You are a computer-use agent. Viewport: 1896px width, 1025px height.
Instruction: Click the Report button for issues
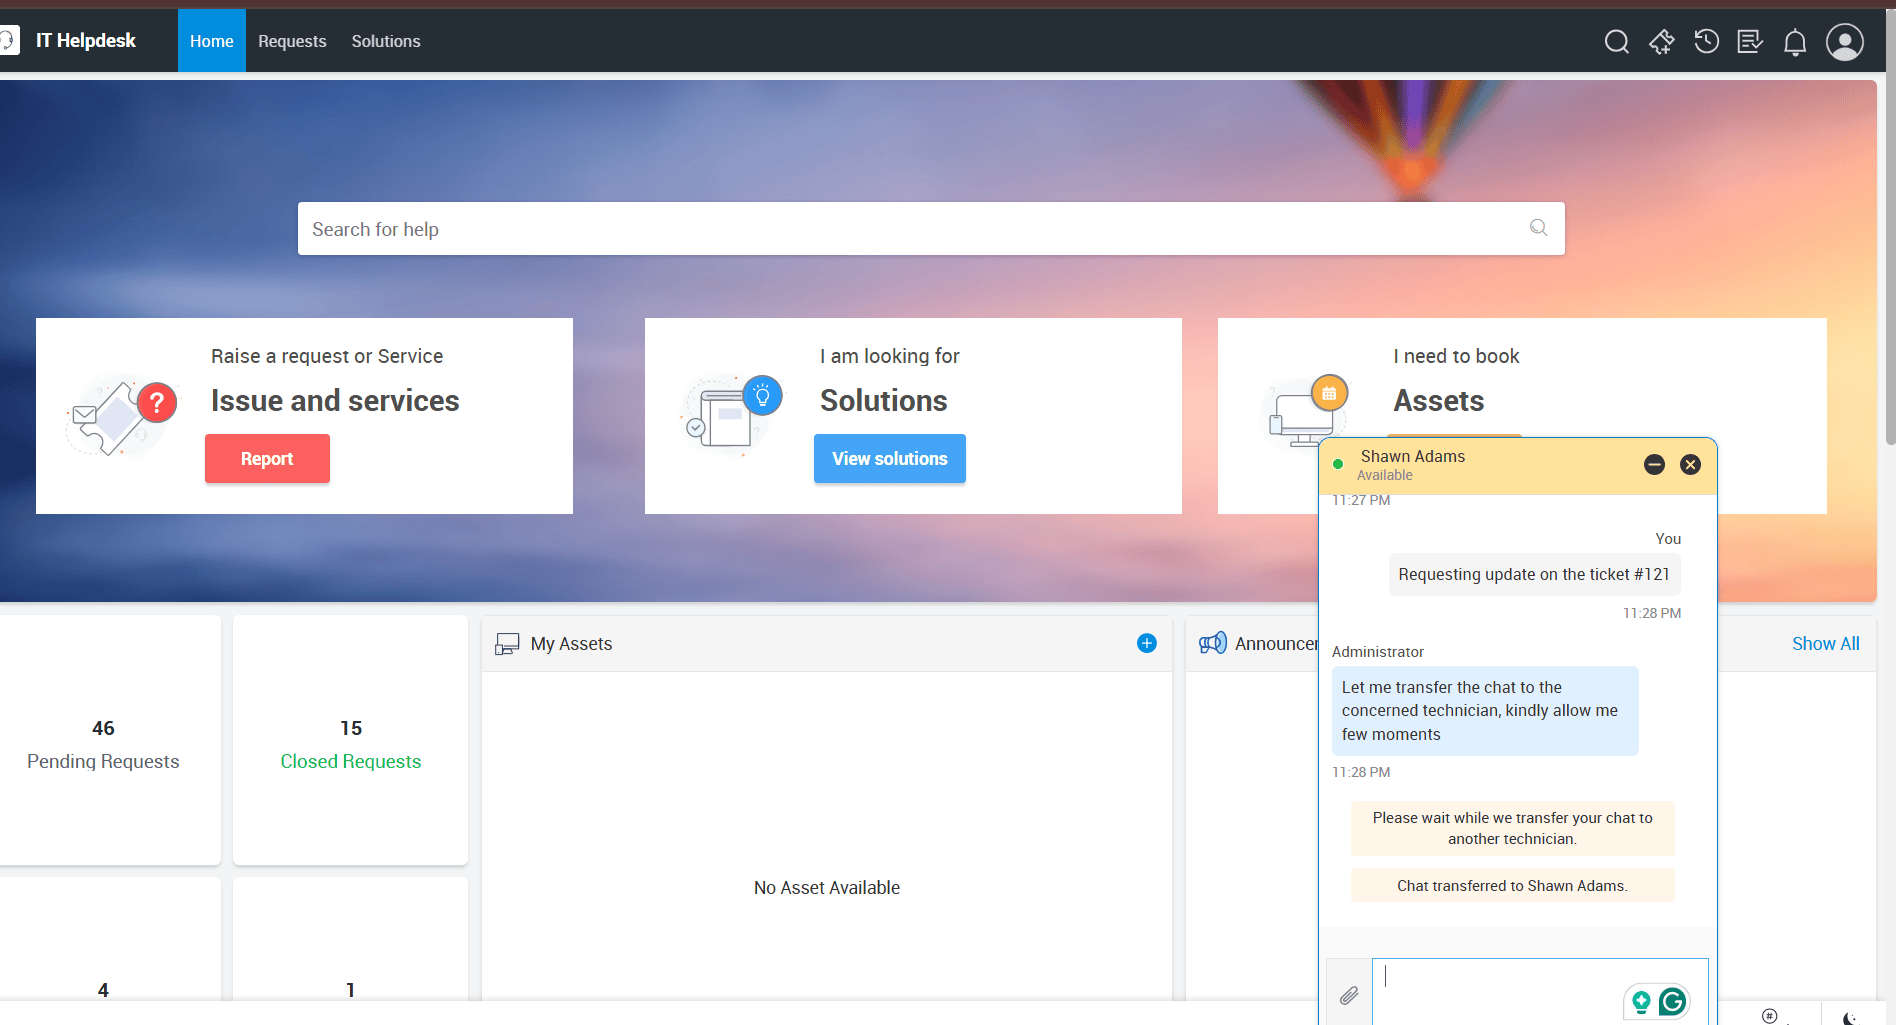coord(266,458)
